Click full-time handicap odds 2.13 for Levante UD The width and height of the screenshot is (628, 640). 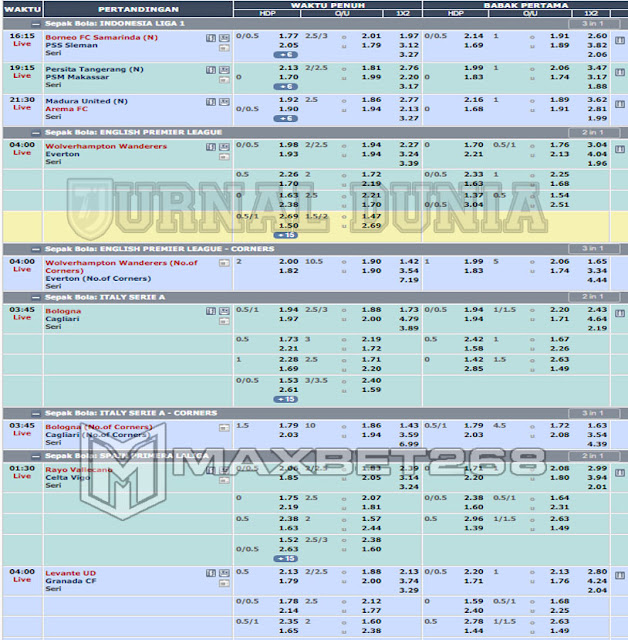(288, 572)
